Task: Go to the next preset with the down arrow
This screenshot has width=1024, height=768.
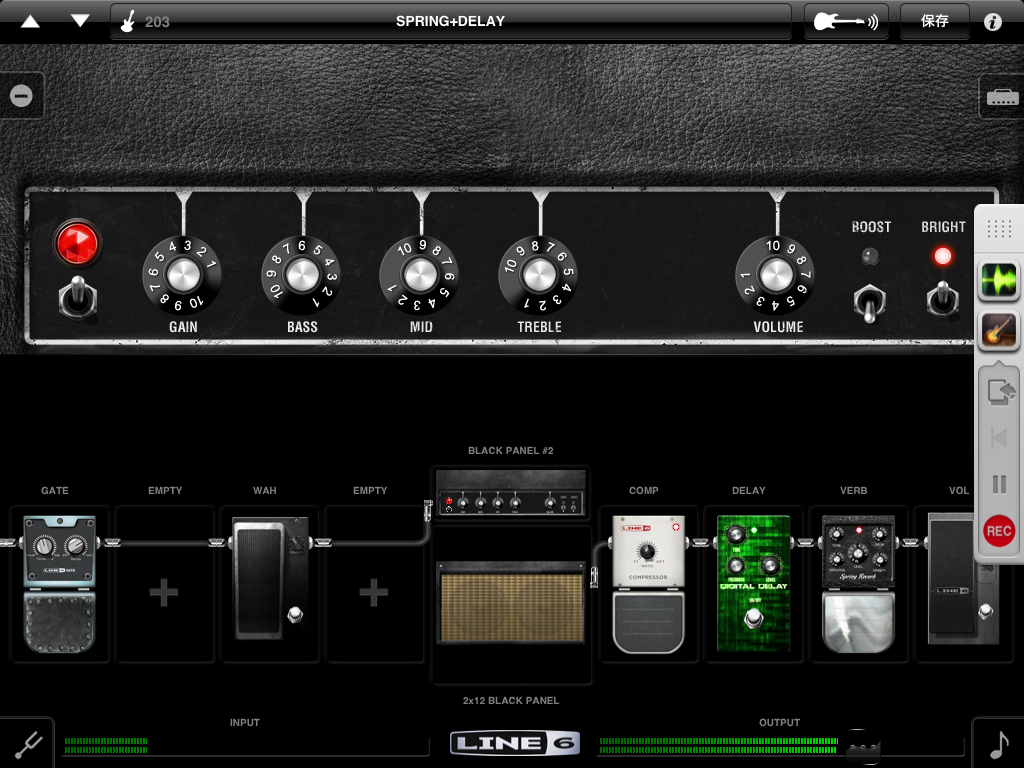Action: coord(80,21)
